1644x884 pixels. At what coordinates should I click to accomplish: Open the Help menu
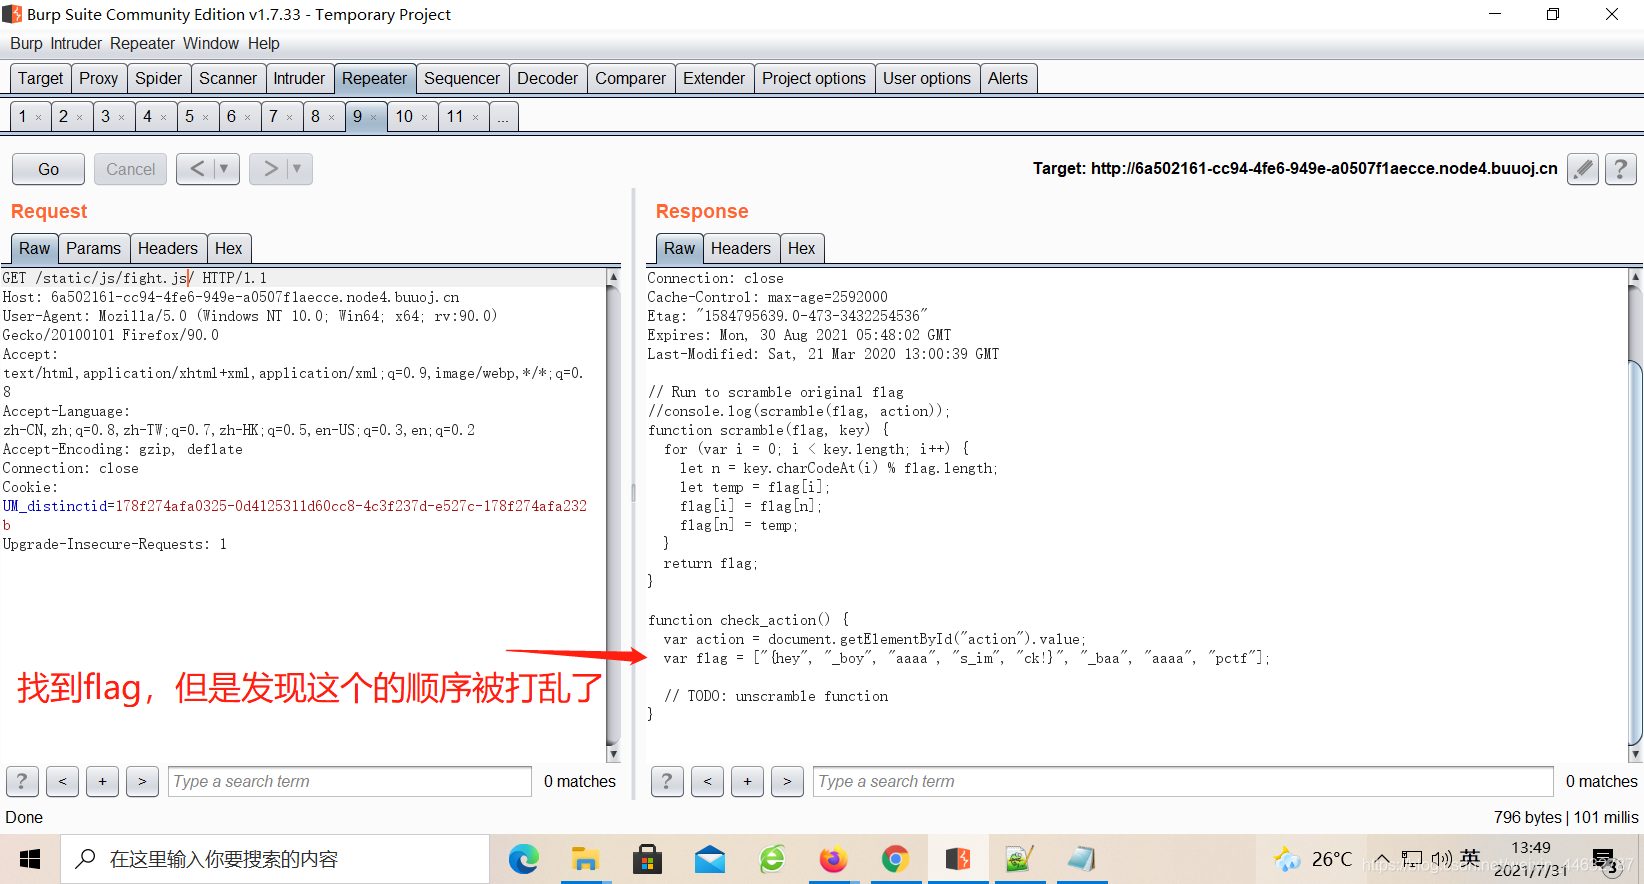point(264,43)
